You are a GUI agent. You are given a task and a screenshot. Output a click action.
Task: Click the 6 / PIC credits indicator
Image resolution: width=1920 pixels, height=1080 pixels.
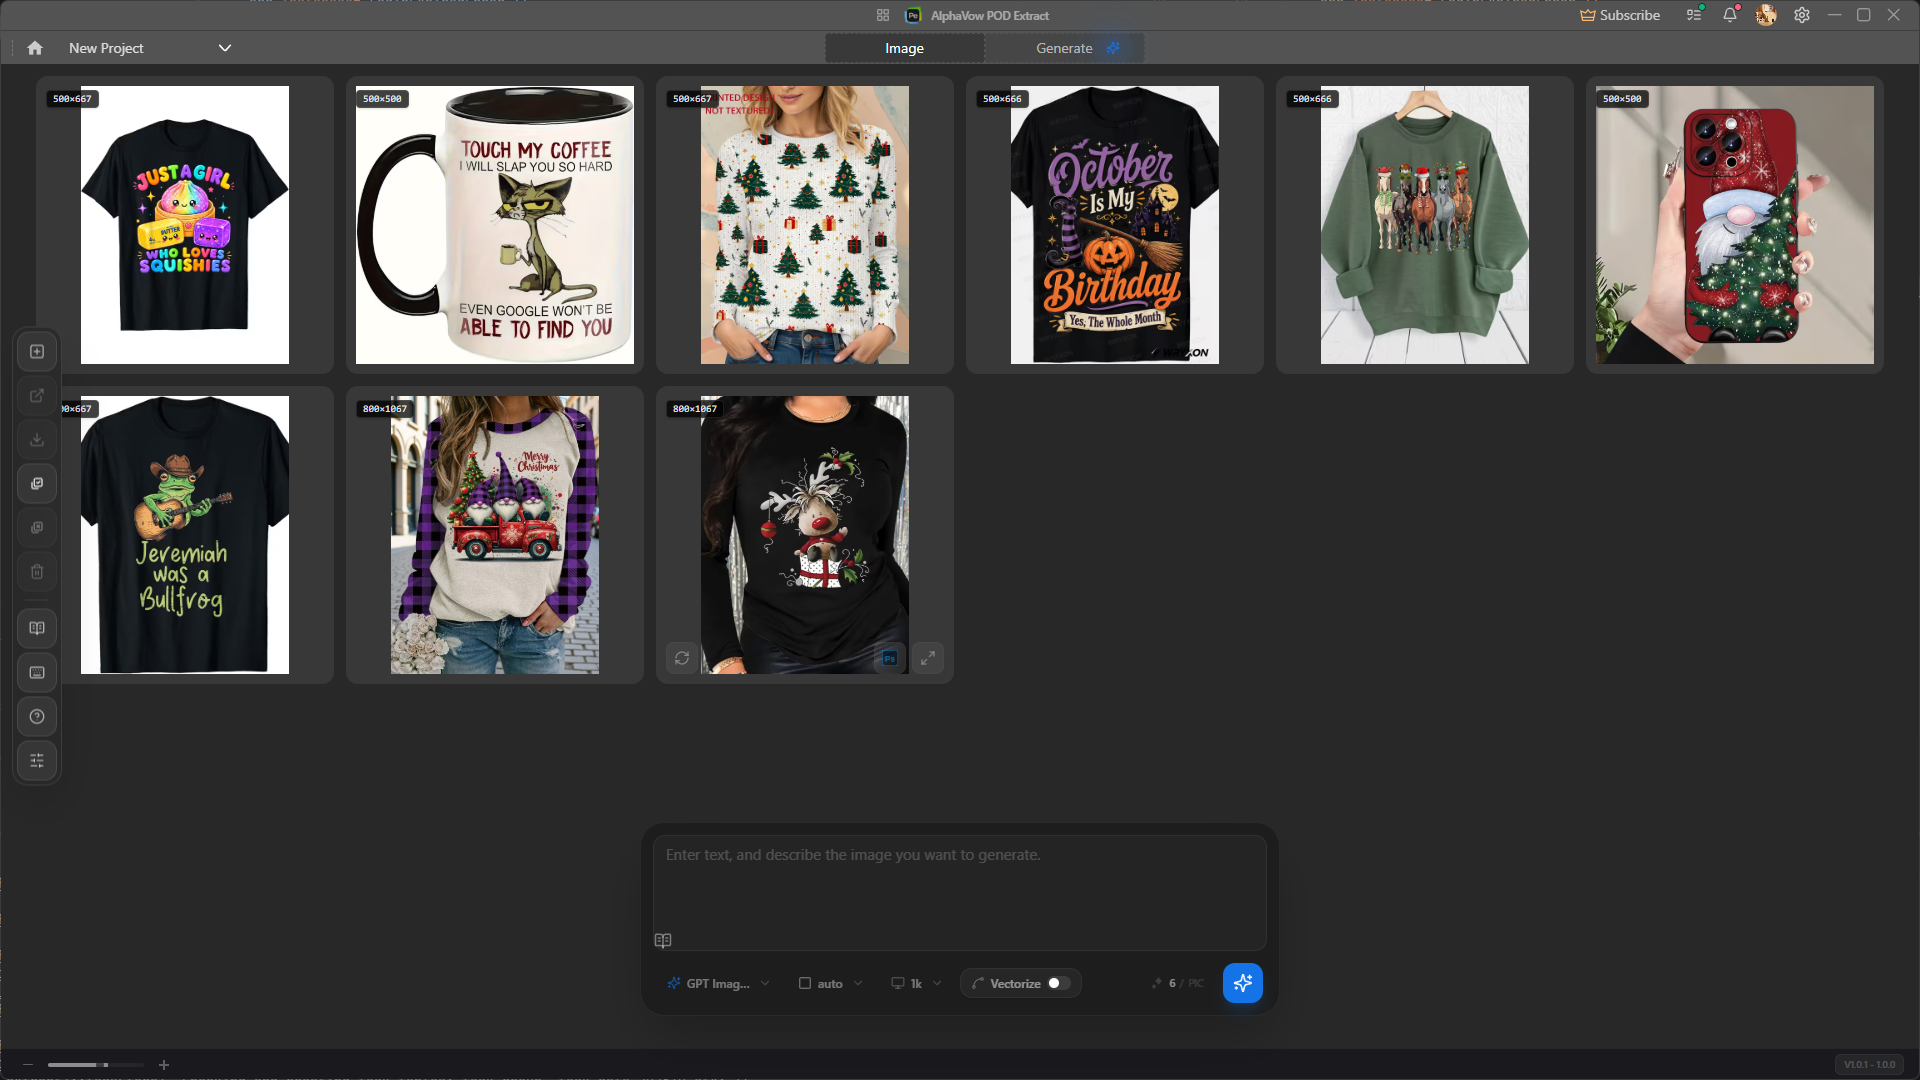click(x=1178, y=983)
